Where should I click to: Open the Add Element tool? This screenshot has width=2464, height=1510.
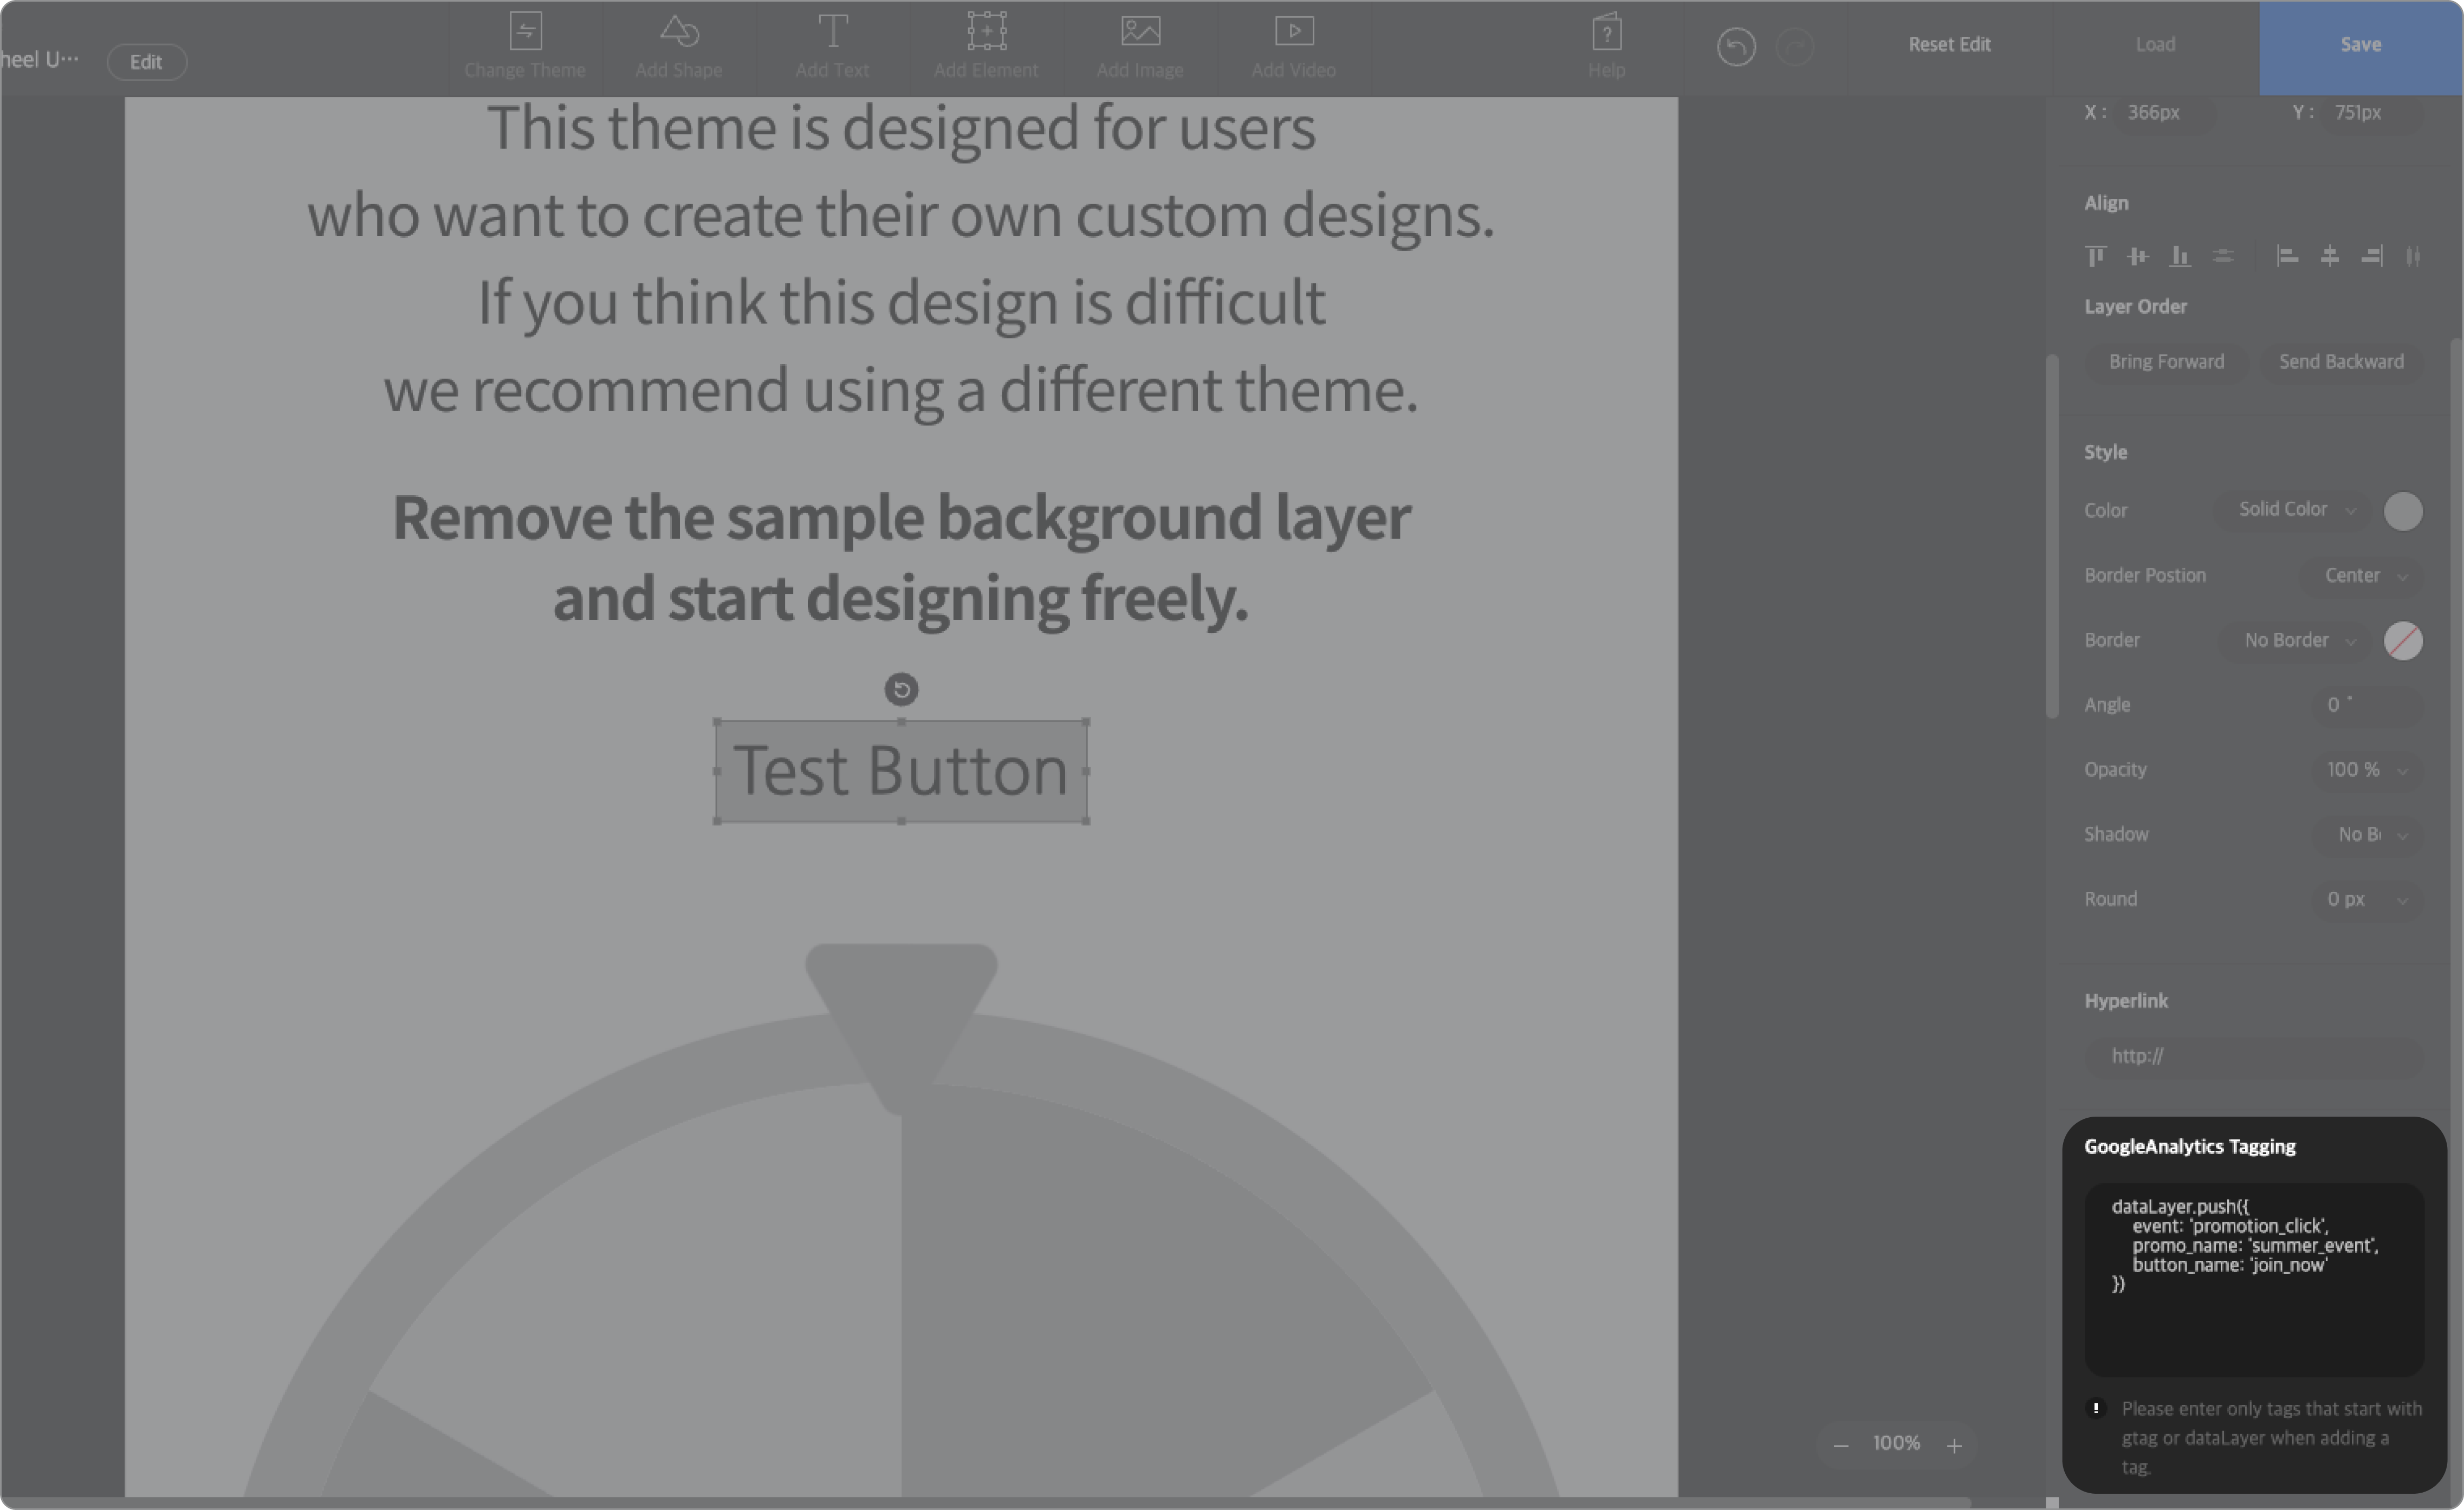pyautogui.click(x=986, y=45)
